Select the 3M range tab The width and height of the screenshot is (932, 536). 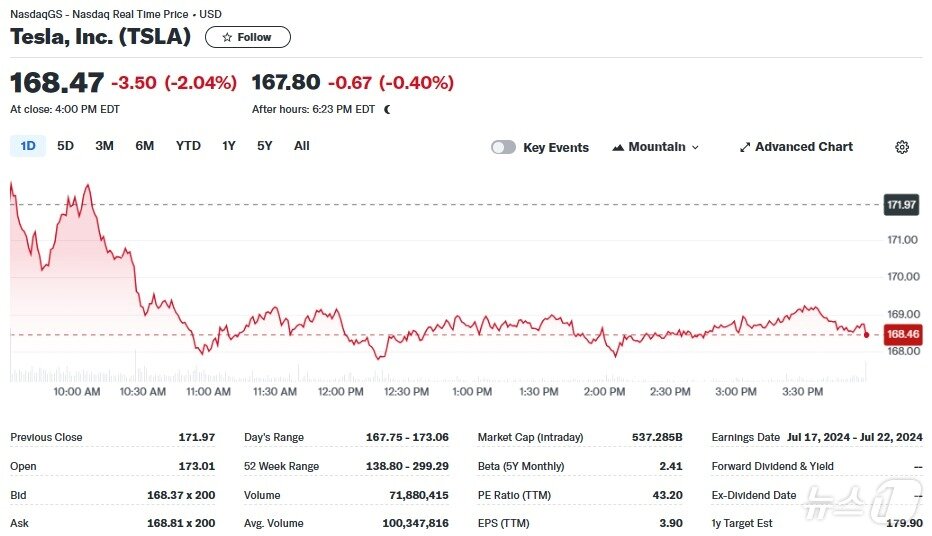pos(104,146)
